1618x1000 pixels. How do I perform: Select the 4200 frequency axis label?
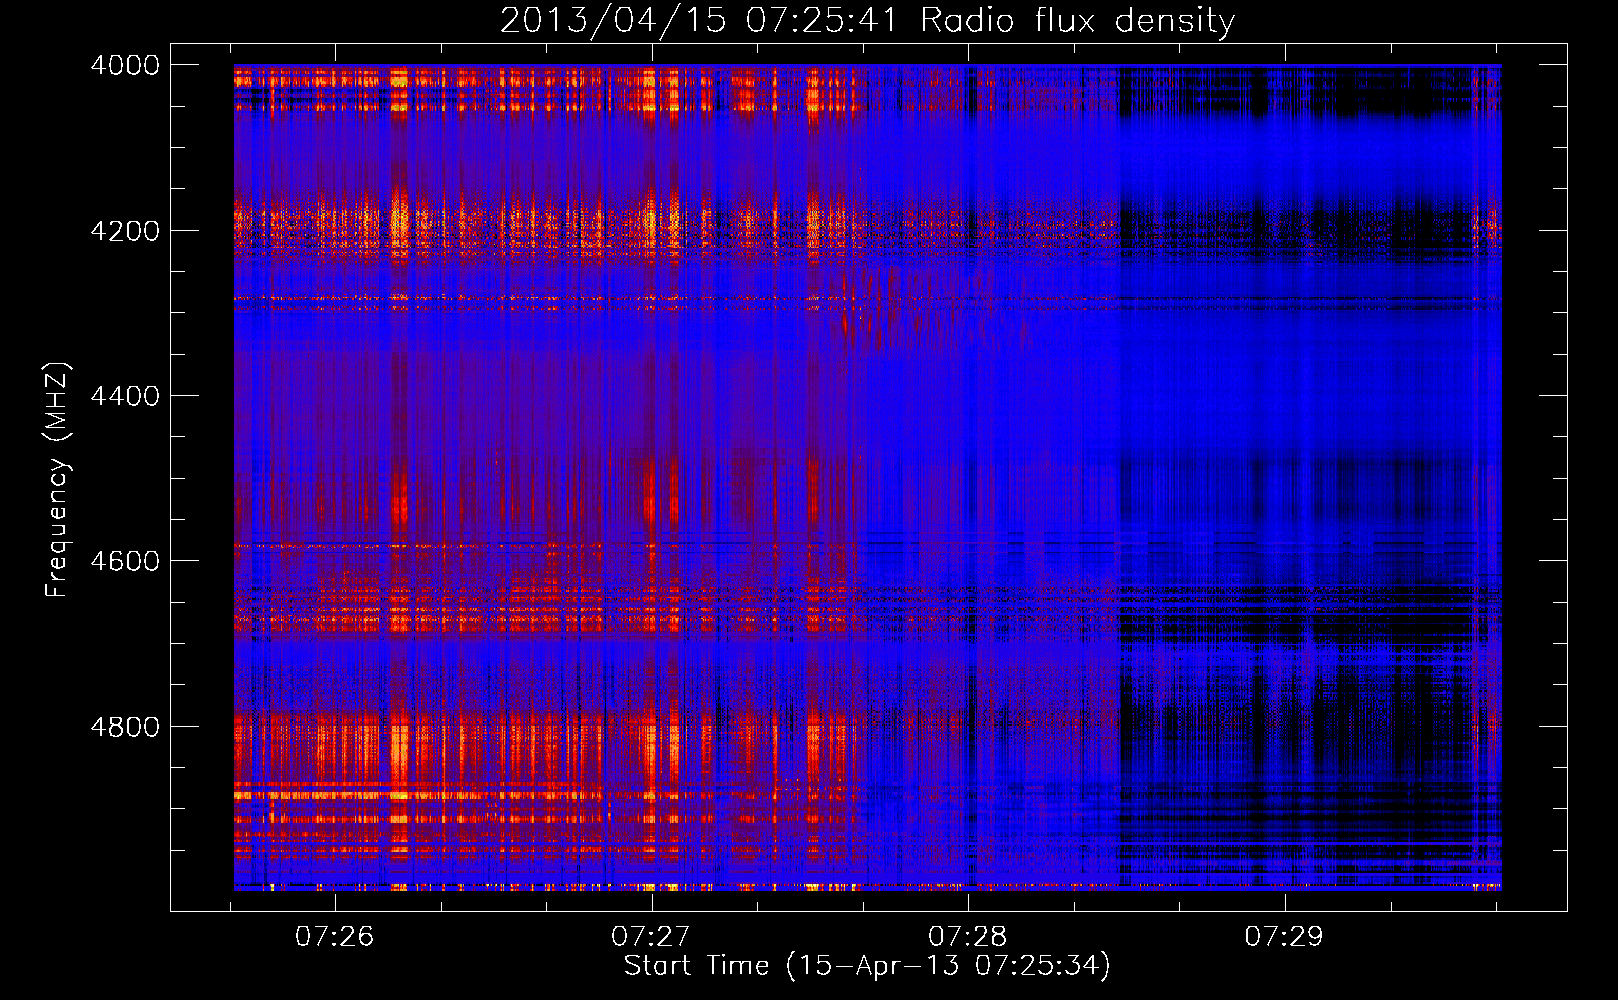coord(125,231)
